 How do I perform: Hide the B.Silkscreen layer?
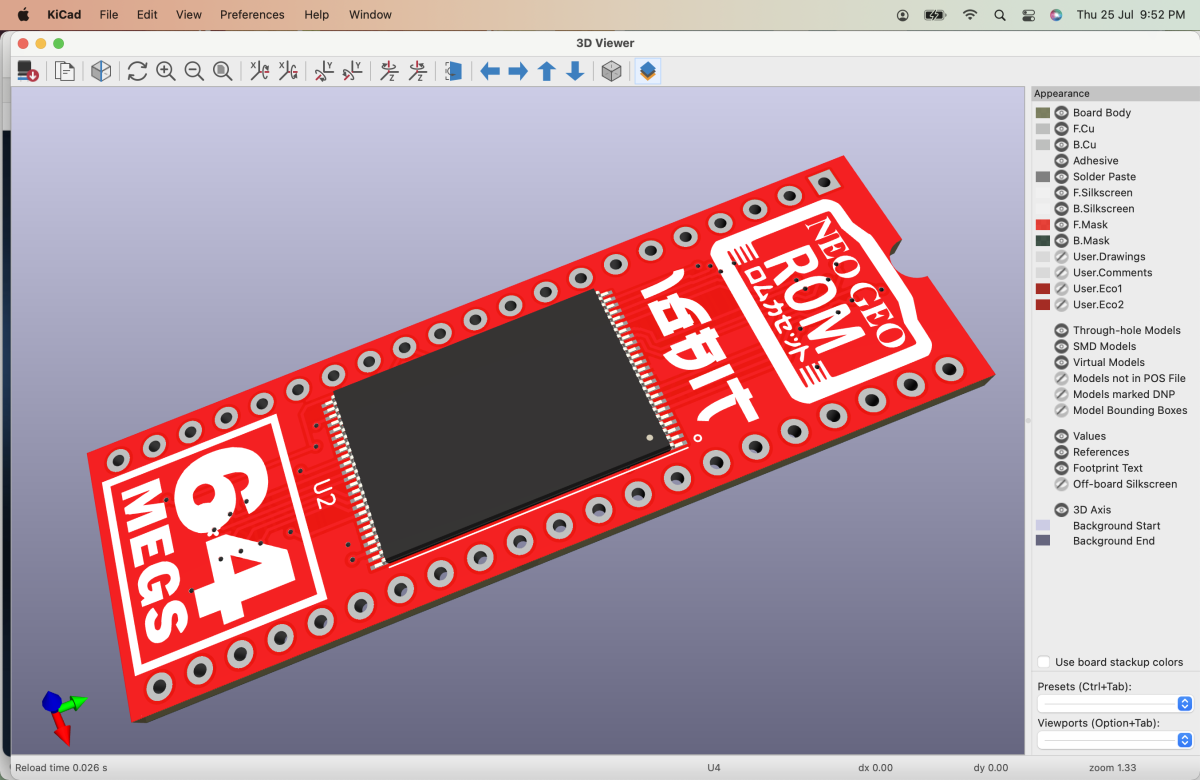tap(1062, 209)
